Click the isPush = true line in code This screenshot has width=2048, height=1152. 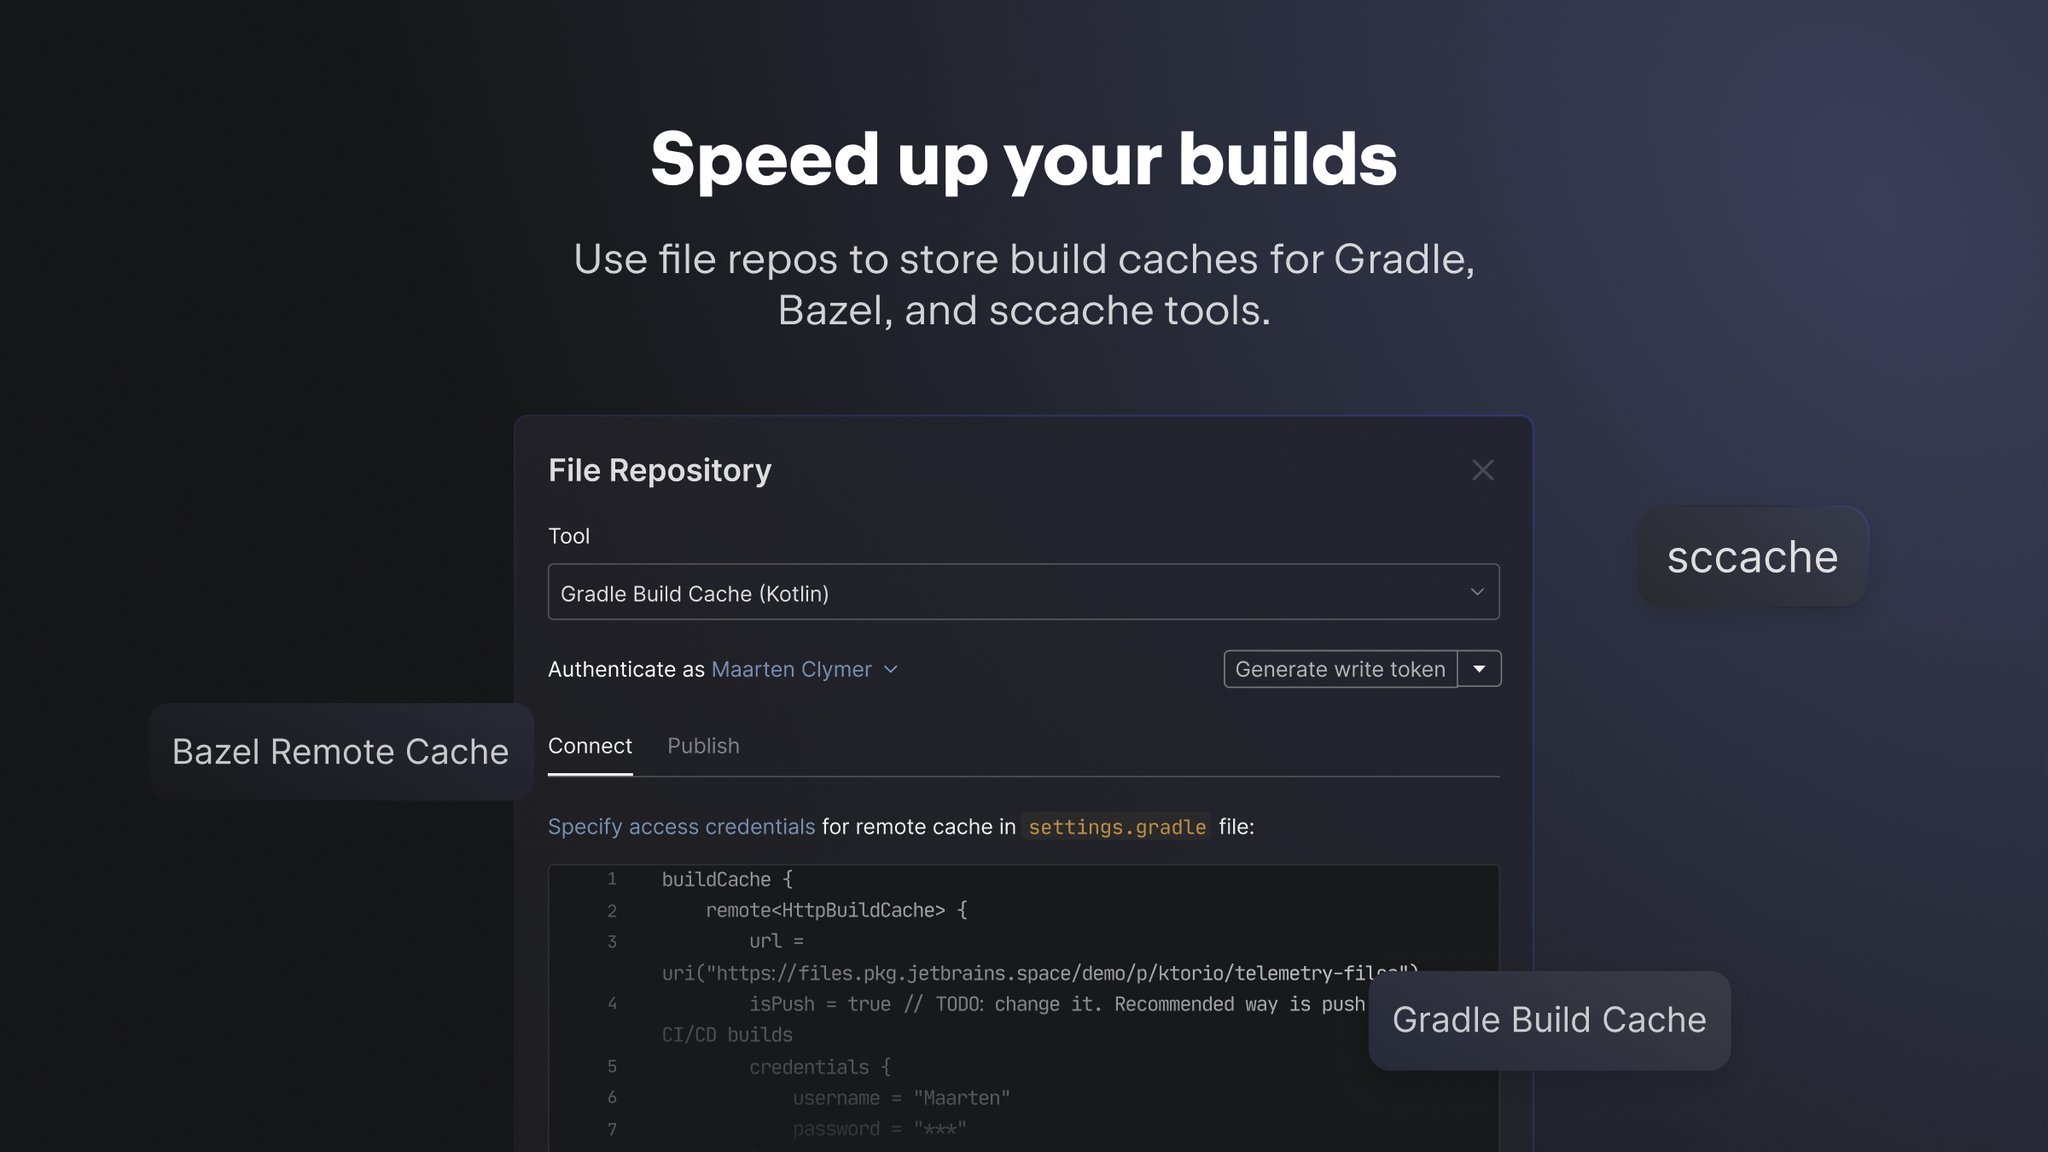pyautogui.click(x=820, y=1004)
